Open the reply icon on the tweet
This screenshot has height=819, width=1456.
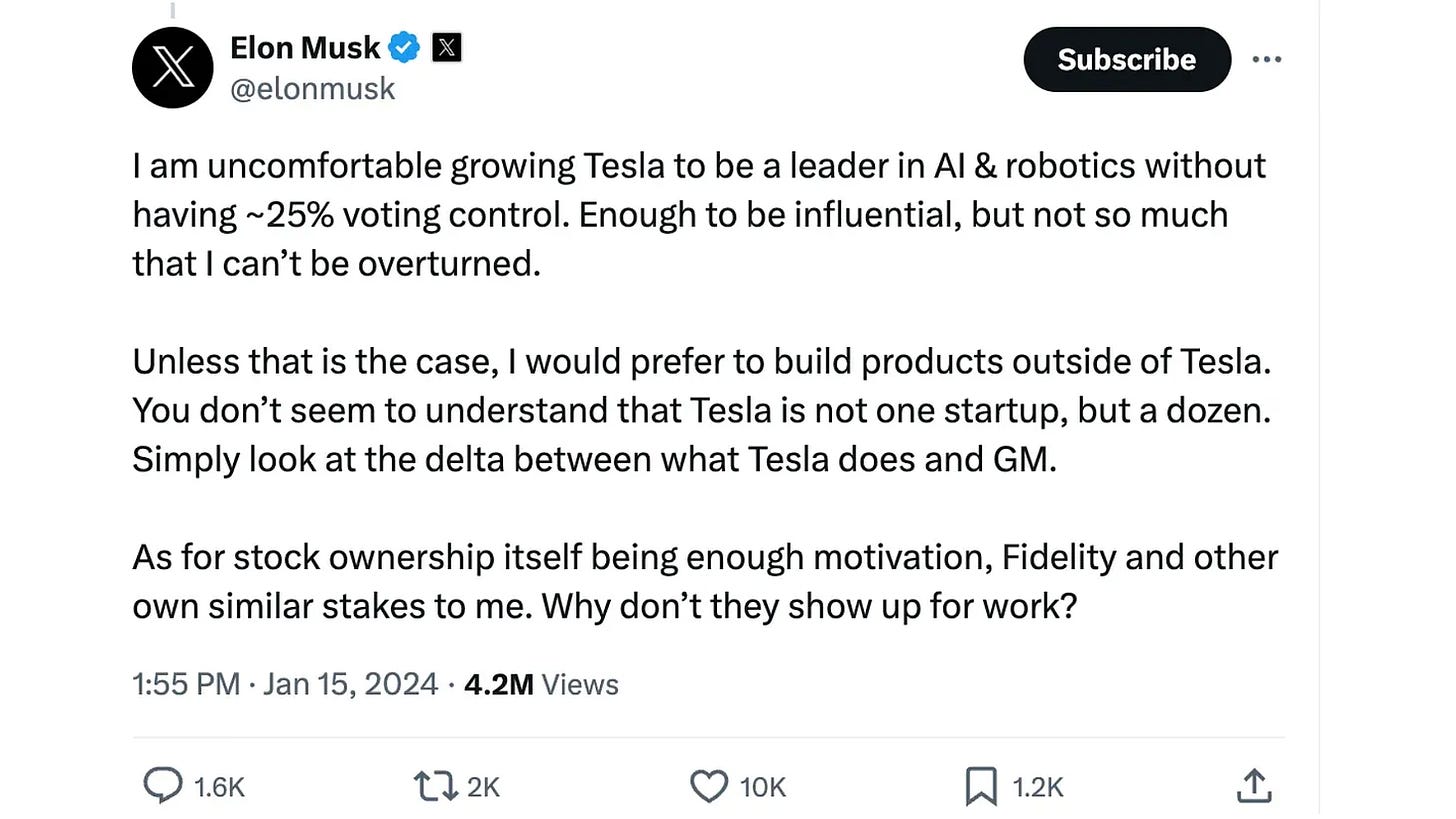[x=161, y=787]
